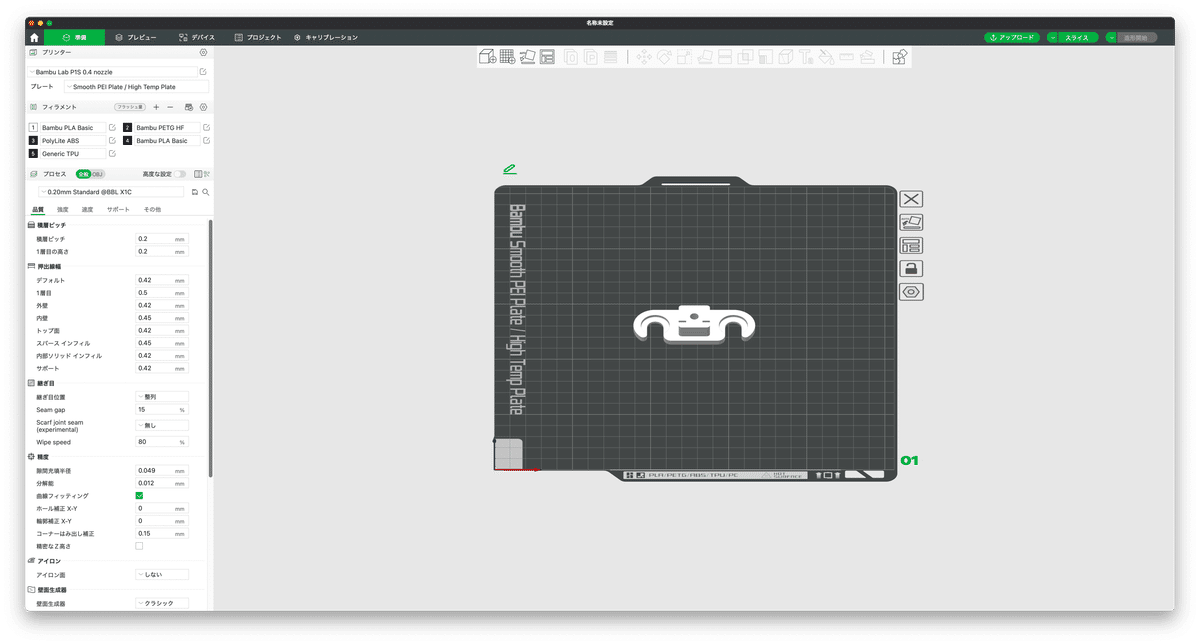Click the plate's arrange icon
Image resolution: width=1200 pixels, height=644 pixels.
[912, 245]
